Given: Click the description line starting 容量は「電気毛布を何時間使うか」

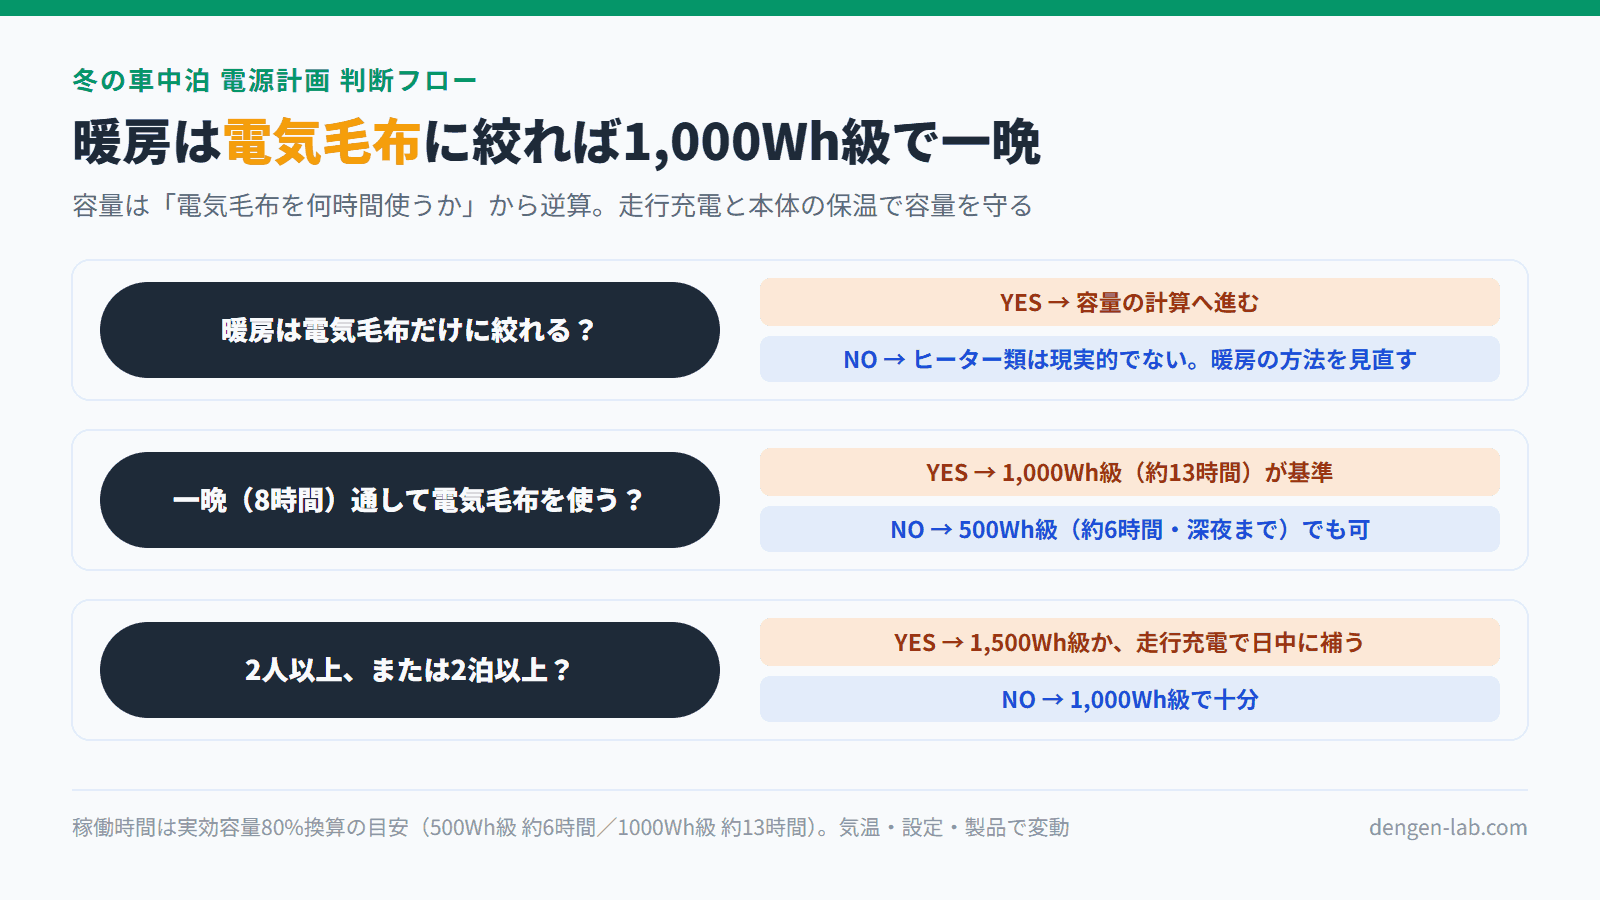Looking at the screenshot, I should pyautogui.click(x=552, y=206).
